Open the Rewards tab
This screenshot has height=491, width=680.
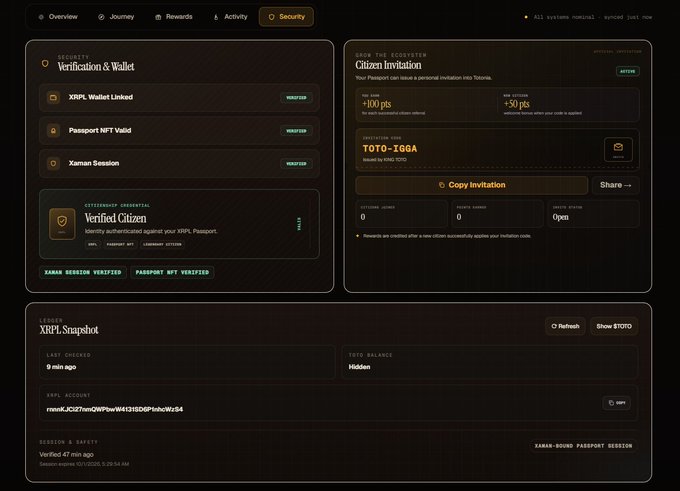(x=173, y=17)
